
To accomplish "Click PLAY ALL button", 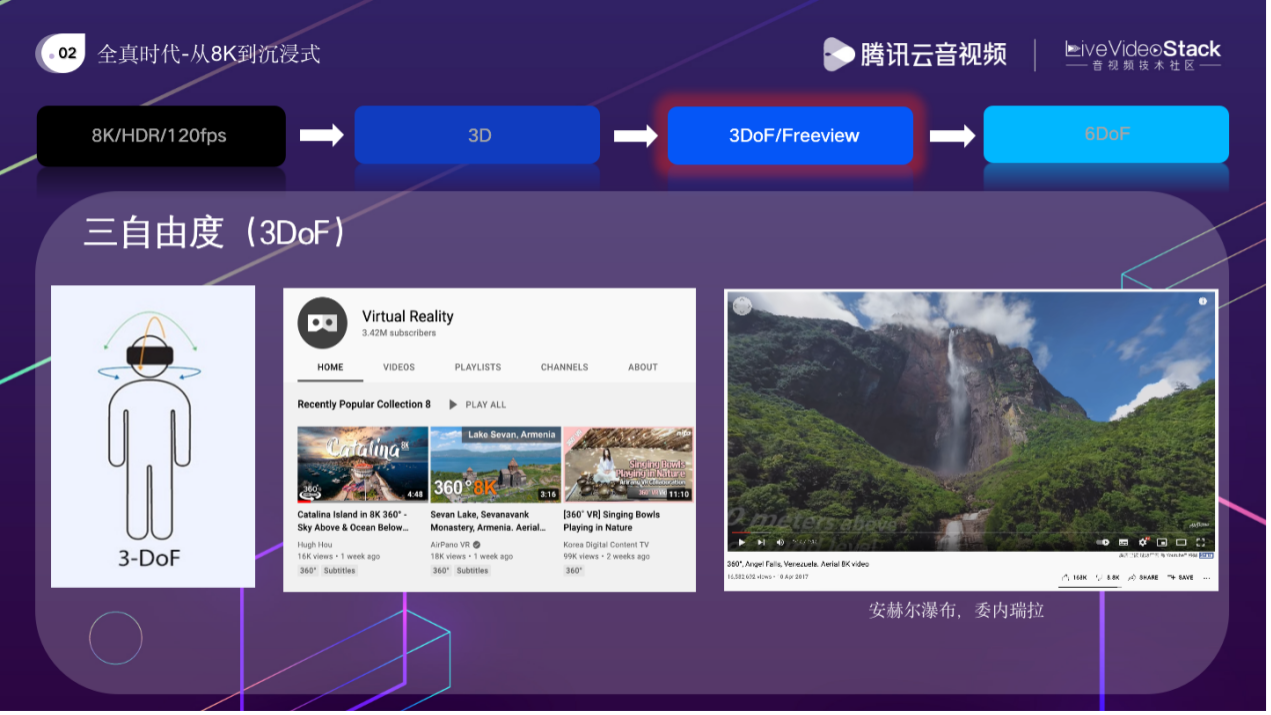I will pos(477,404).
